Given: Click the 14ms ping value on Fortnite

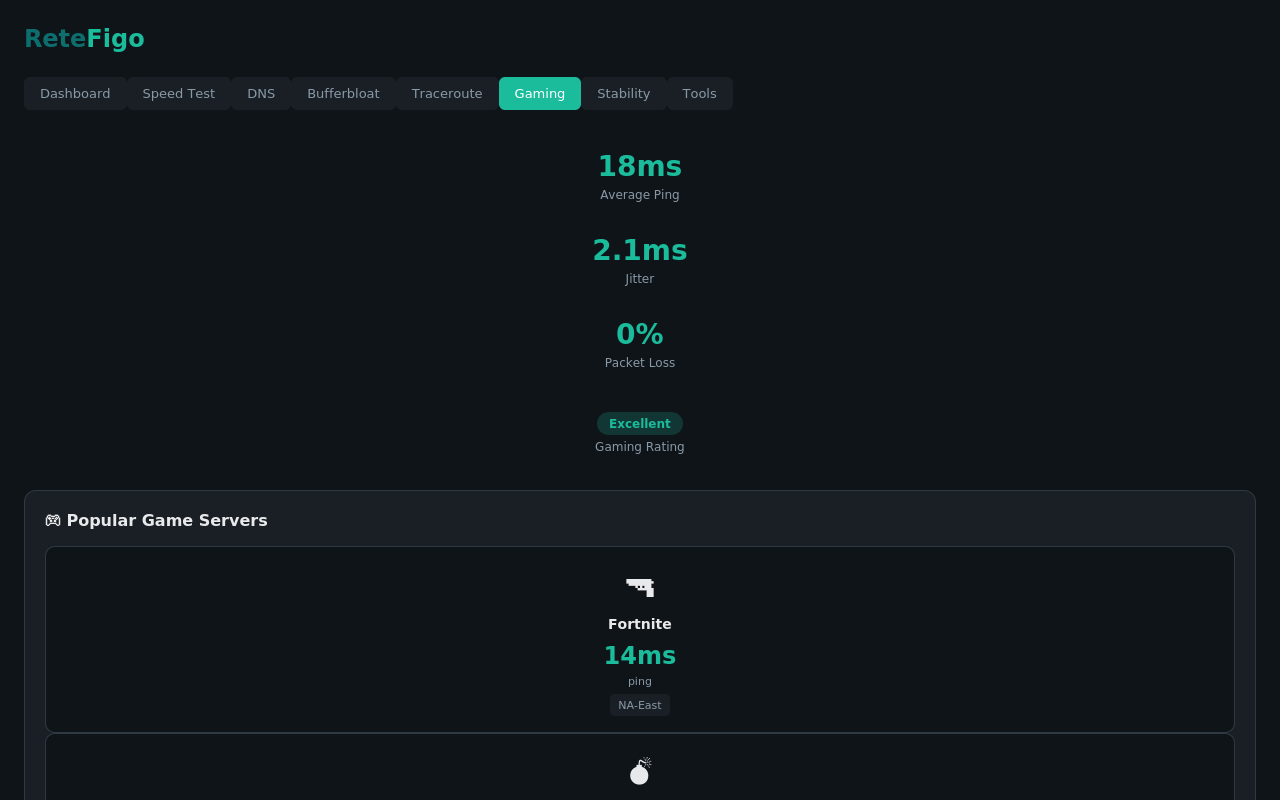Looking at the screenshot, I should tap(640, 655).
